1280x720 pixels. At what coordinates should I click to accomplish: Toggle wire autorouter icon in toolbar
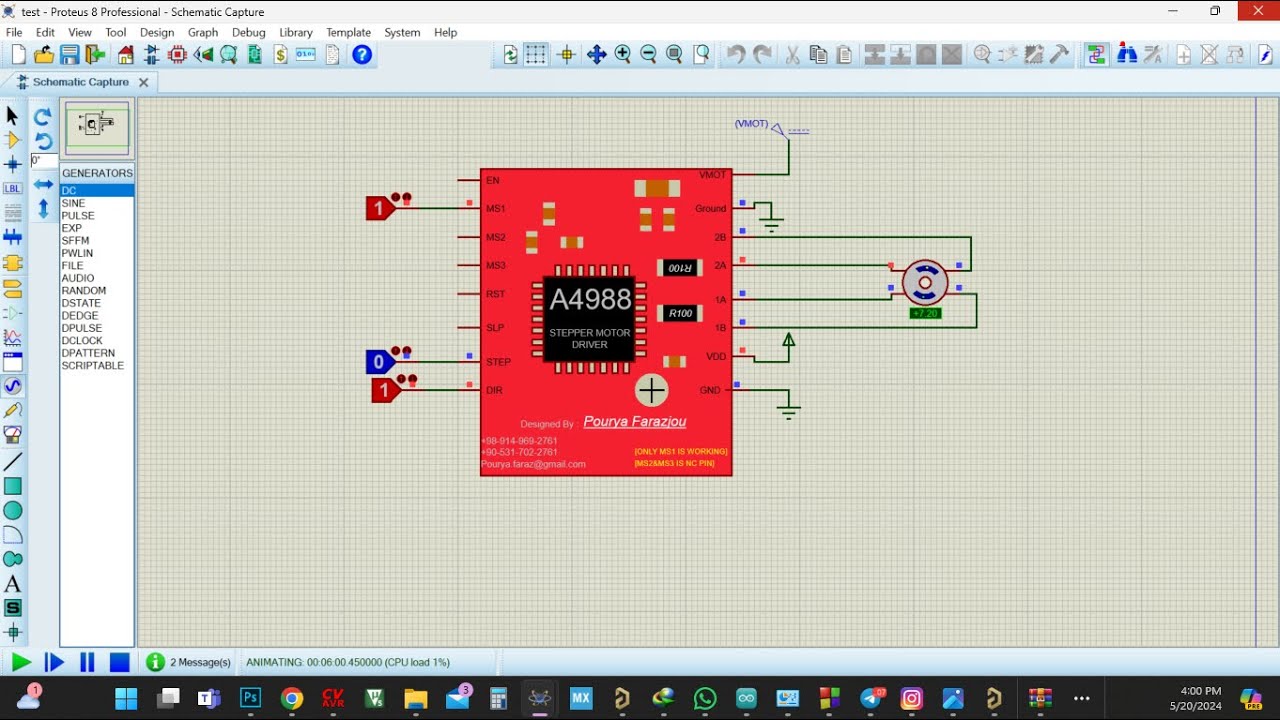click(x=1098, y=55)
